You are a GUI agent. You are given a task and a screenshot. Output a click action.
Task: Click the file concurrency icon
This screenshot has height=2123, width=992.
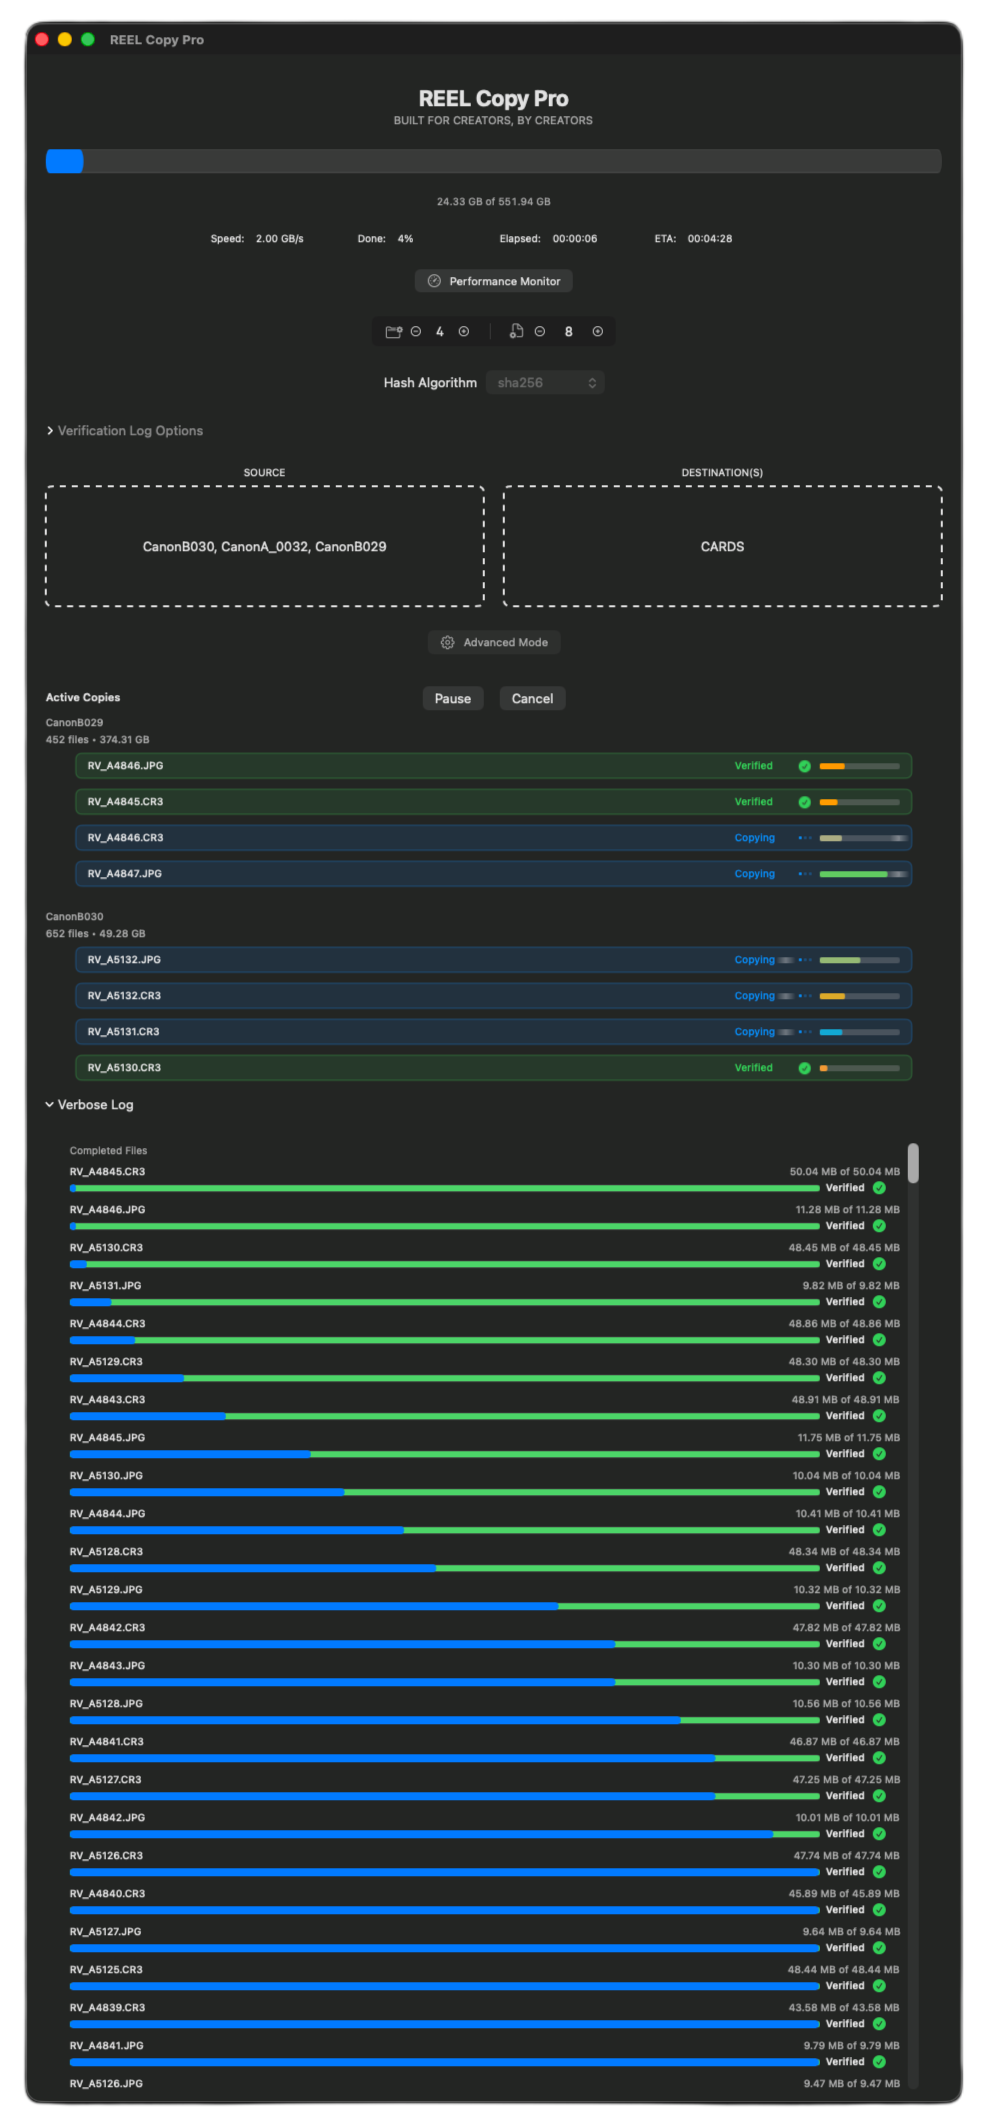pyautogui.click(x=516, y=331)
